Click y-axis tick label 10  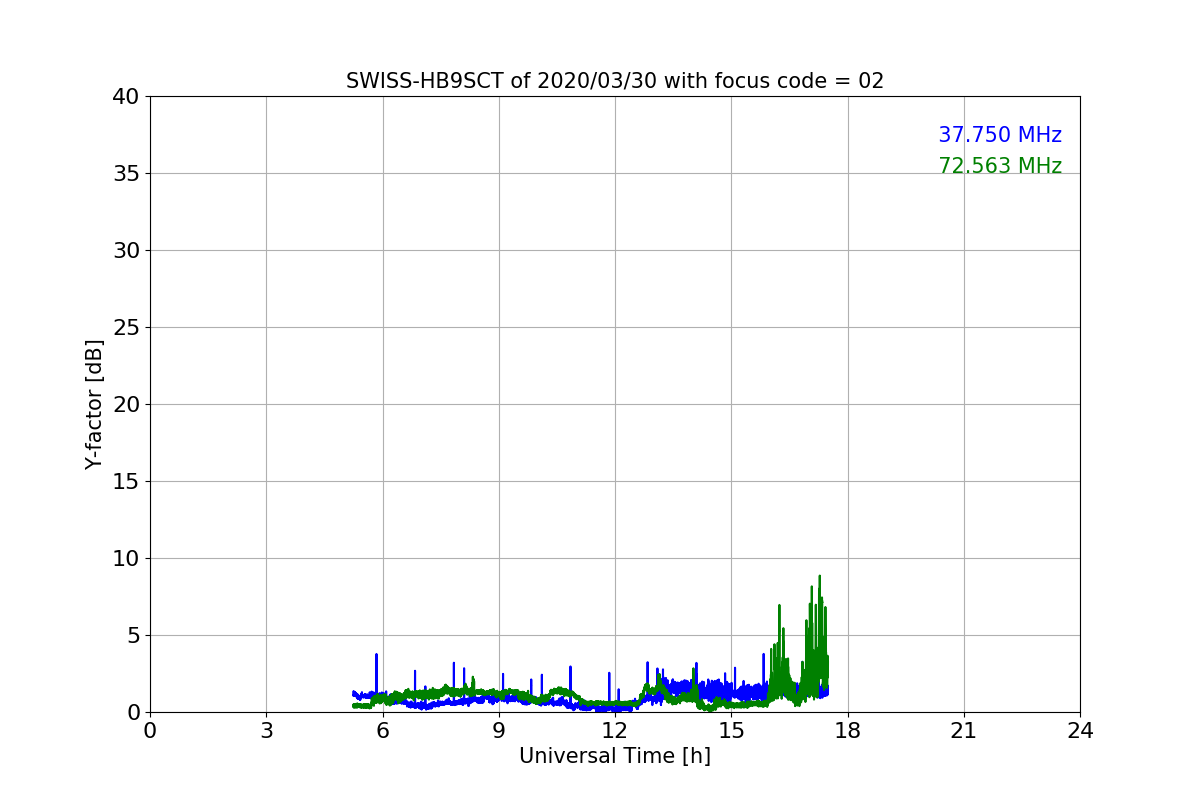click(126, 559)
